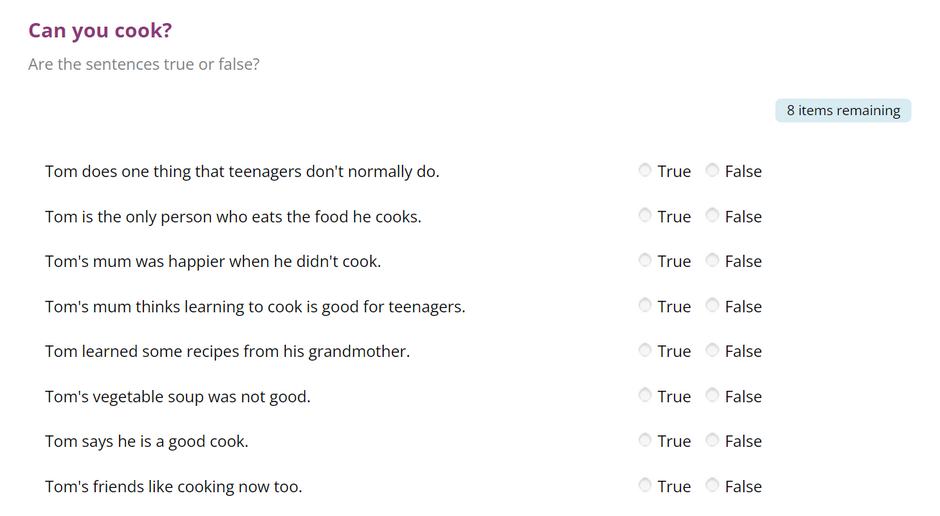Select False for 'friends like cooking now too'
The image size is (940, 516).
click(x=712, y=485)
